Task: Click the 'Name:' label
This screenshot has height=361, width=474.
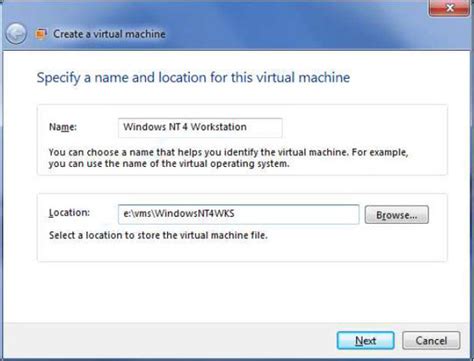Action: coord(63,127)
